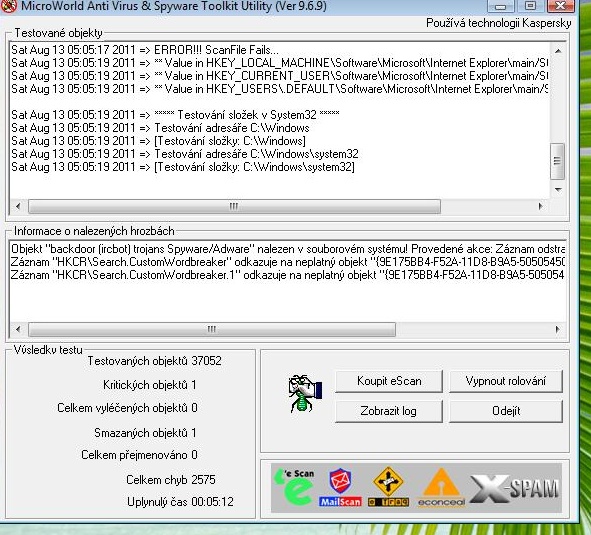591x535 pixels.
Task: Click 'Používá technologii Kaspersky' text
Action: tap(499, 23)
